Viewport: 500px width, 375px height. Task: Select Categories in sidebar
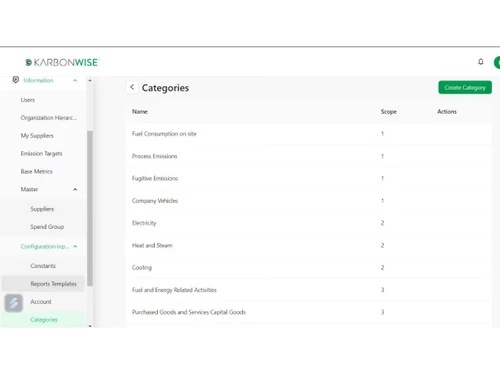pyautogui.click(x=44, y=319)
